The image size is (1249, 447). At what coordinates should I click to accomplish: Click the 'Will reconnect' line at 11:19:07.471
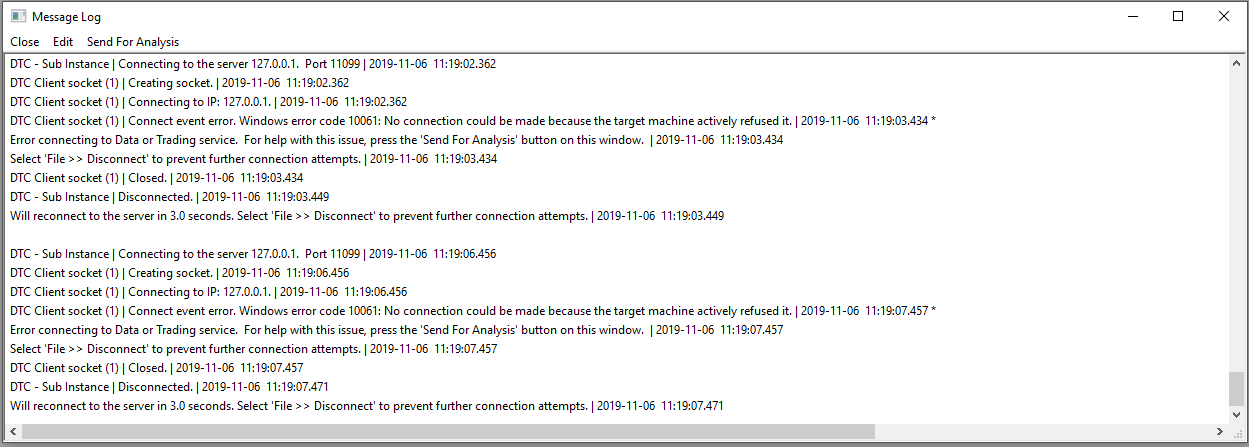click(x=366, y=406)
